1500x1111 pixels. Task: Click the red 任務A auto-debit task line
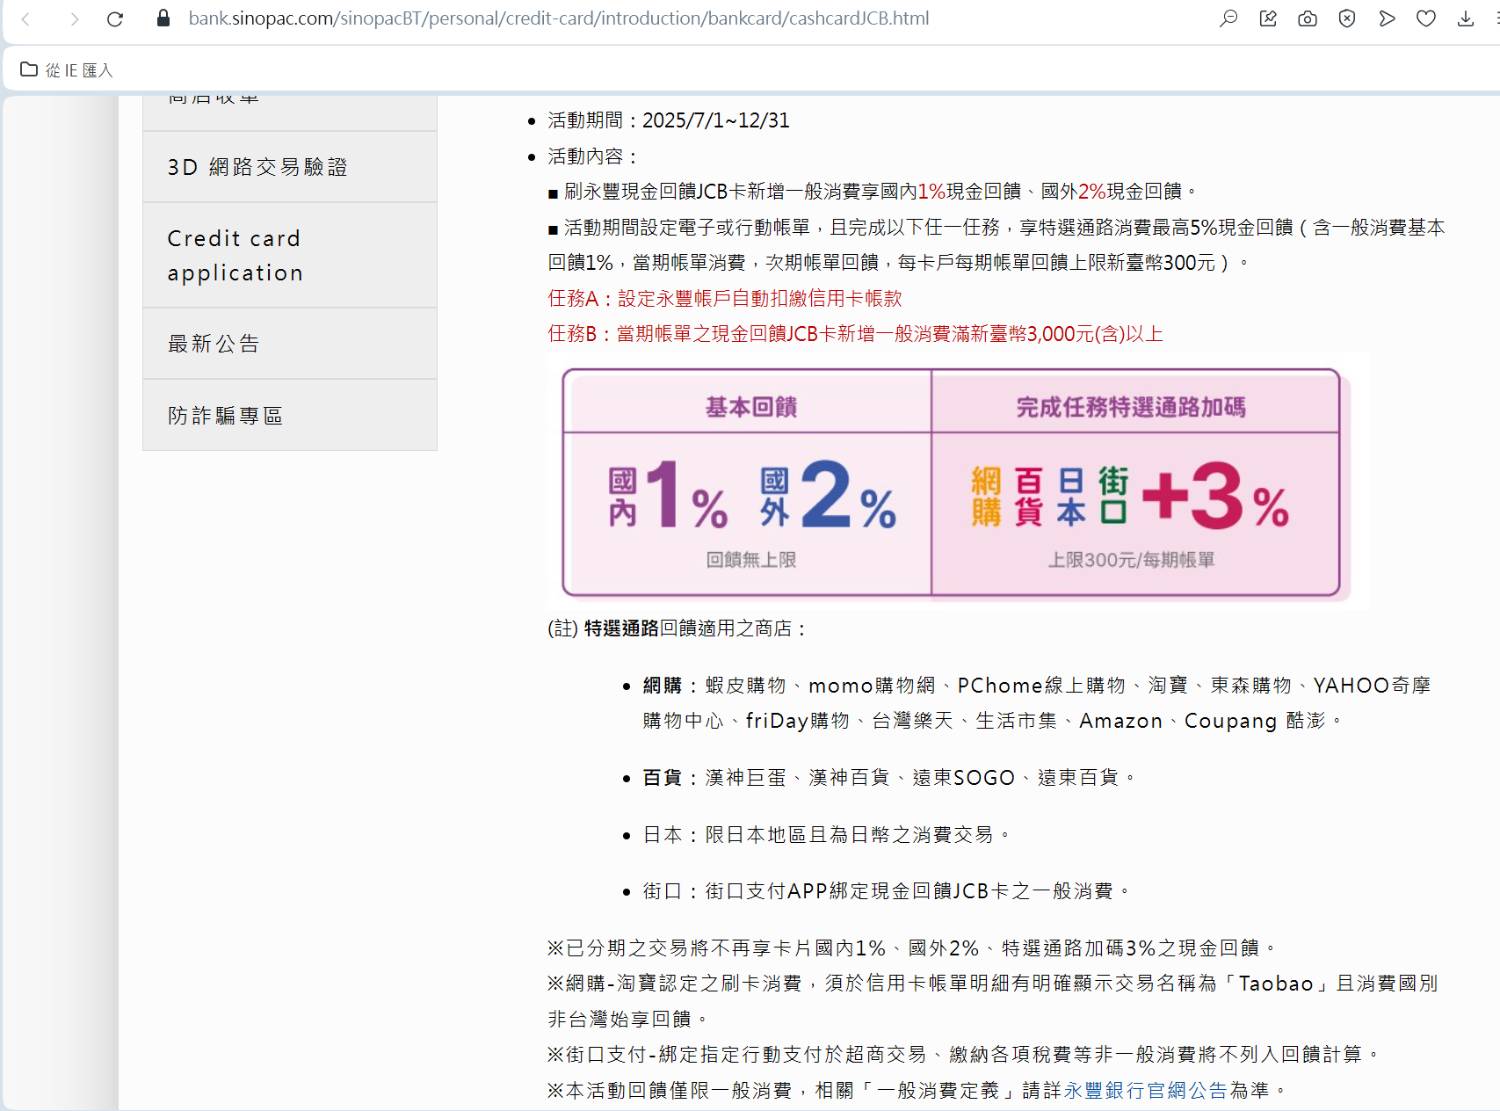(725, 298)
